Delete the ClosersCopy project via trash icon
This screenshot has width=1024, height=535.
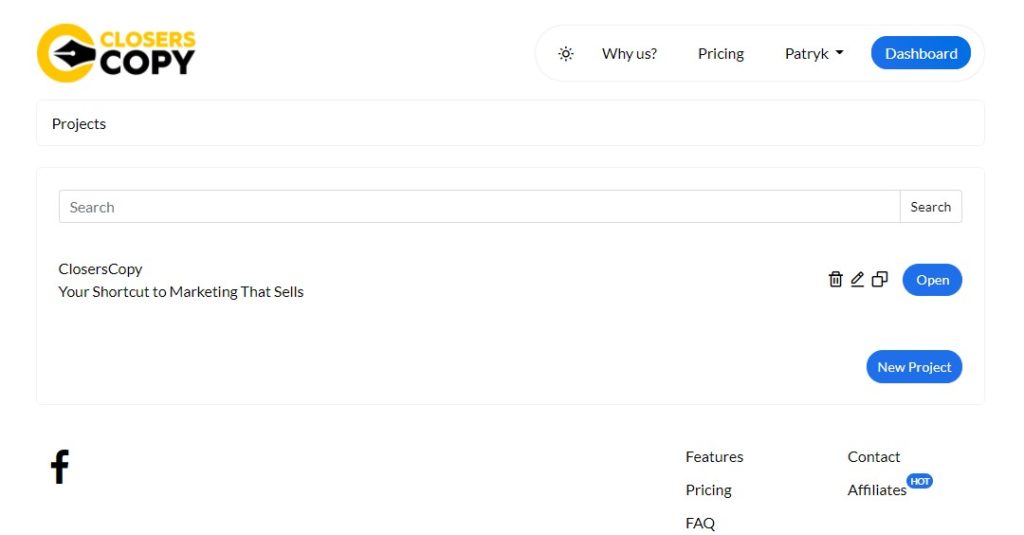point(835,280)
